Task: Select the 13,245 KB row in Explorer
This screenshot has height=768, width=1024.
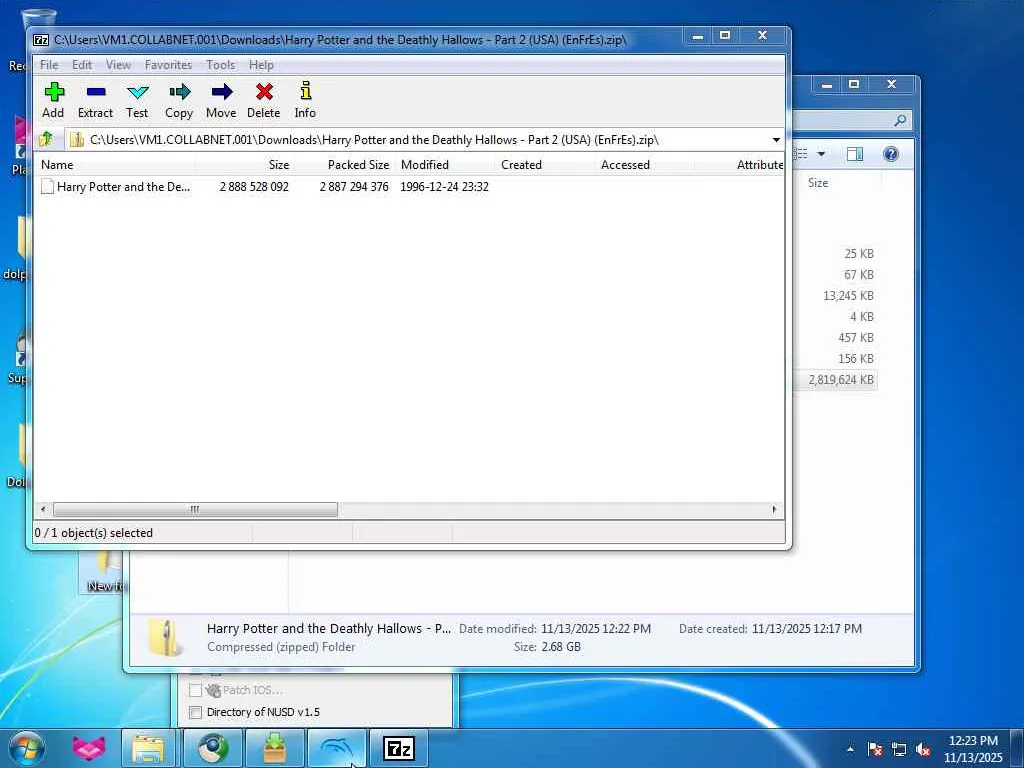Action: click(848, 296)
